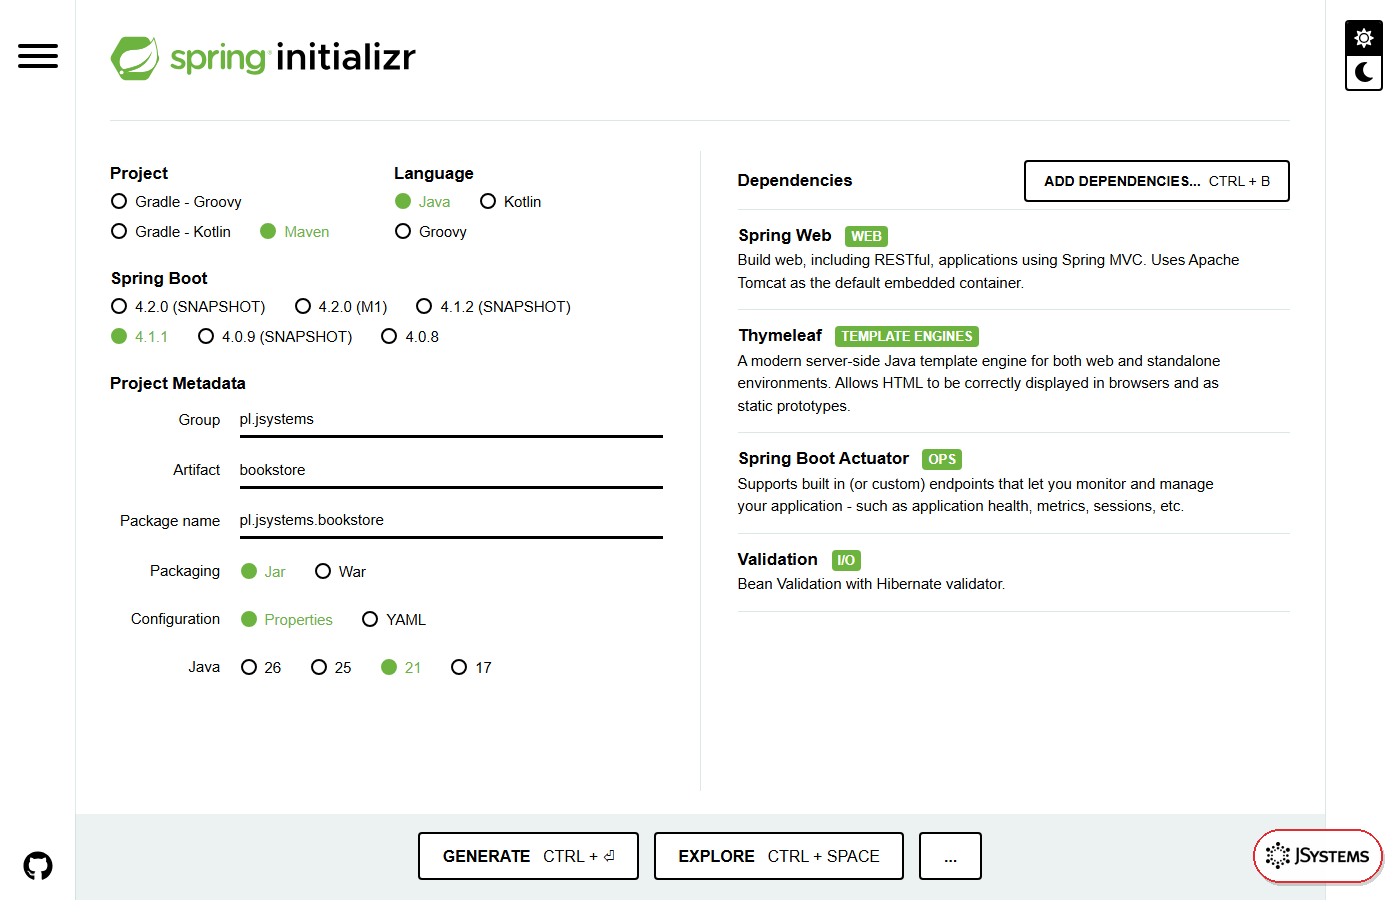Explore the generated project

pos(779,856)
